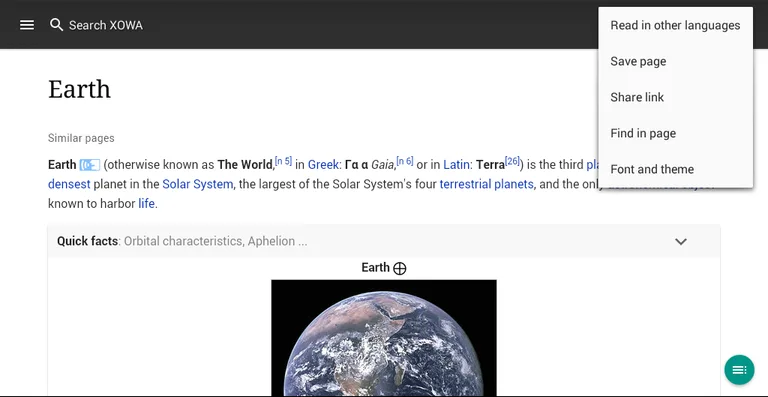Screen dimensions: 768x397
Task: Click the Earth symbol beside infobox title
Action: click(400, 268)
